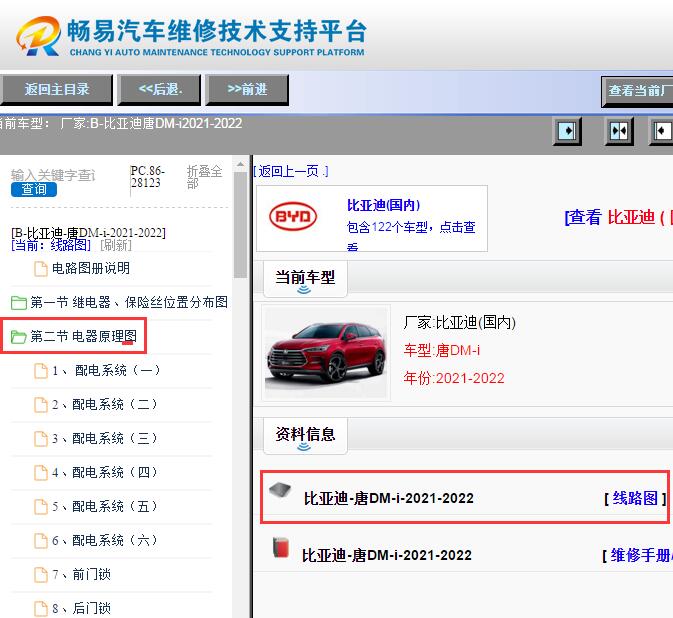
Task: Click the split-center panel layout icon
Action: click(618, 130)
